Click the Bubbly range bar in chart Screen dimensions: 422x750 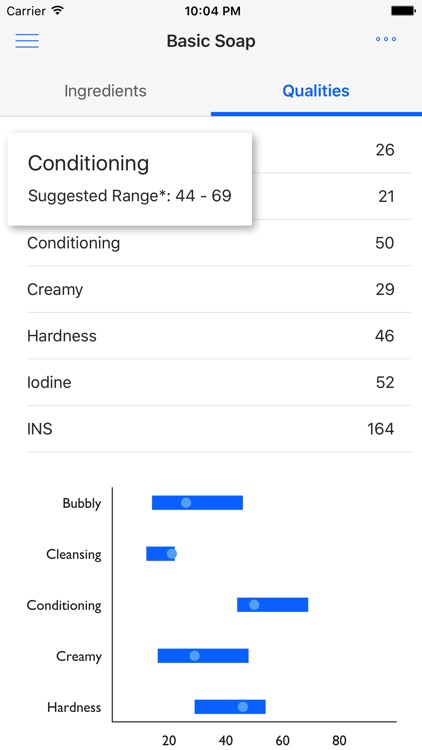197,503
